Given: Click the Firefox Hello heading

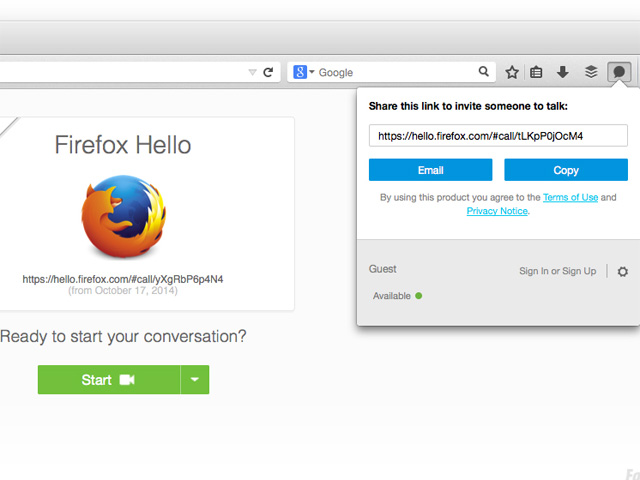Looking at the screenshot, I should click(123, 145).
